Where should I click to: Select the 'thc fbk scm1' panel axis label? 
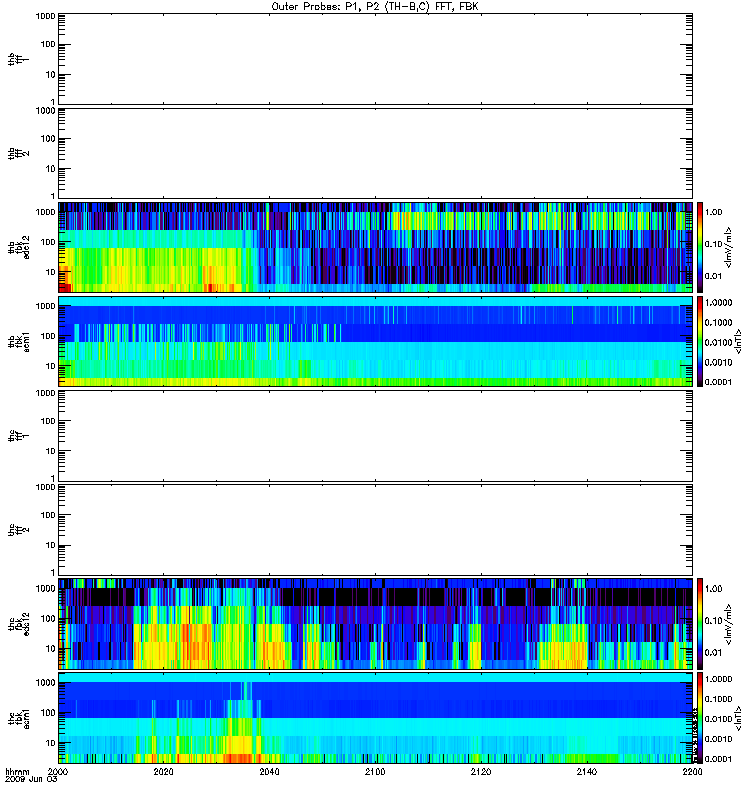(18, 718)
